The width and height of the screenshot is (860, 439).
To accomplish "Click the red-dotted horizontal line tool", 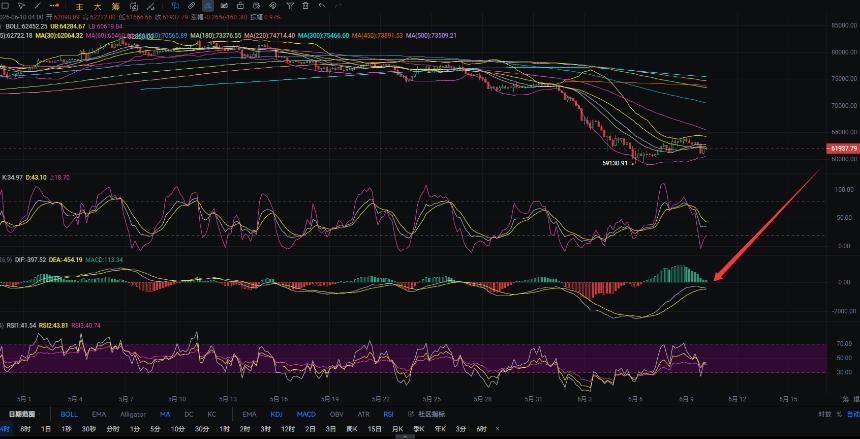I will [54, 6].
